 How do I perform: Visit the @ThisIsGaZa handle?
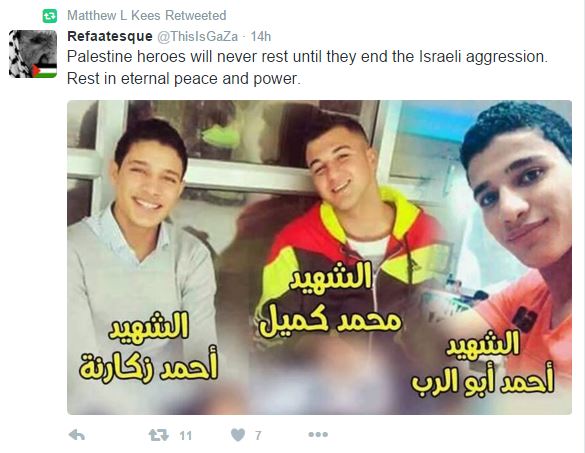(x=197, y=37)
